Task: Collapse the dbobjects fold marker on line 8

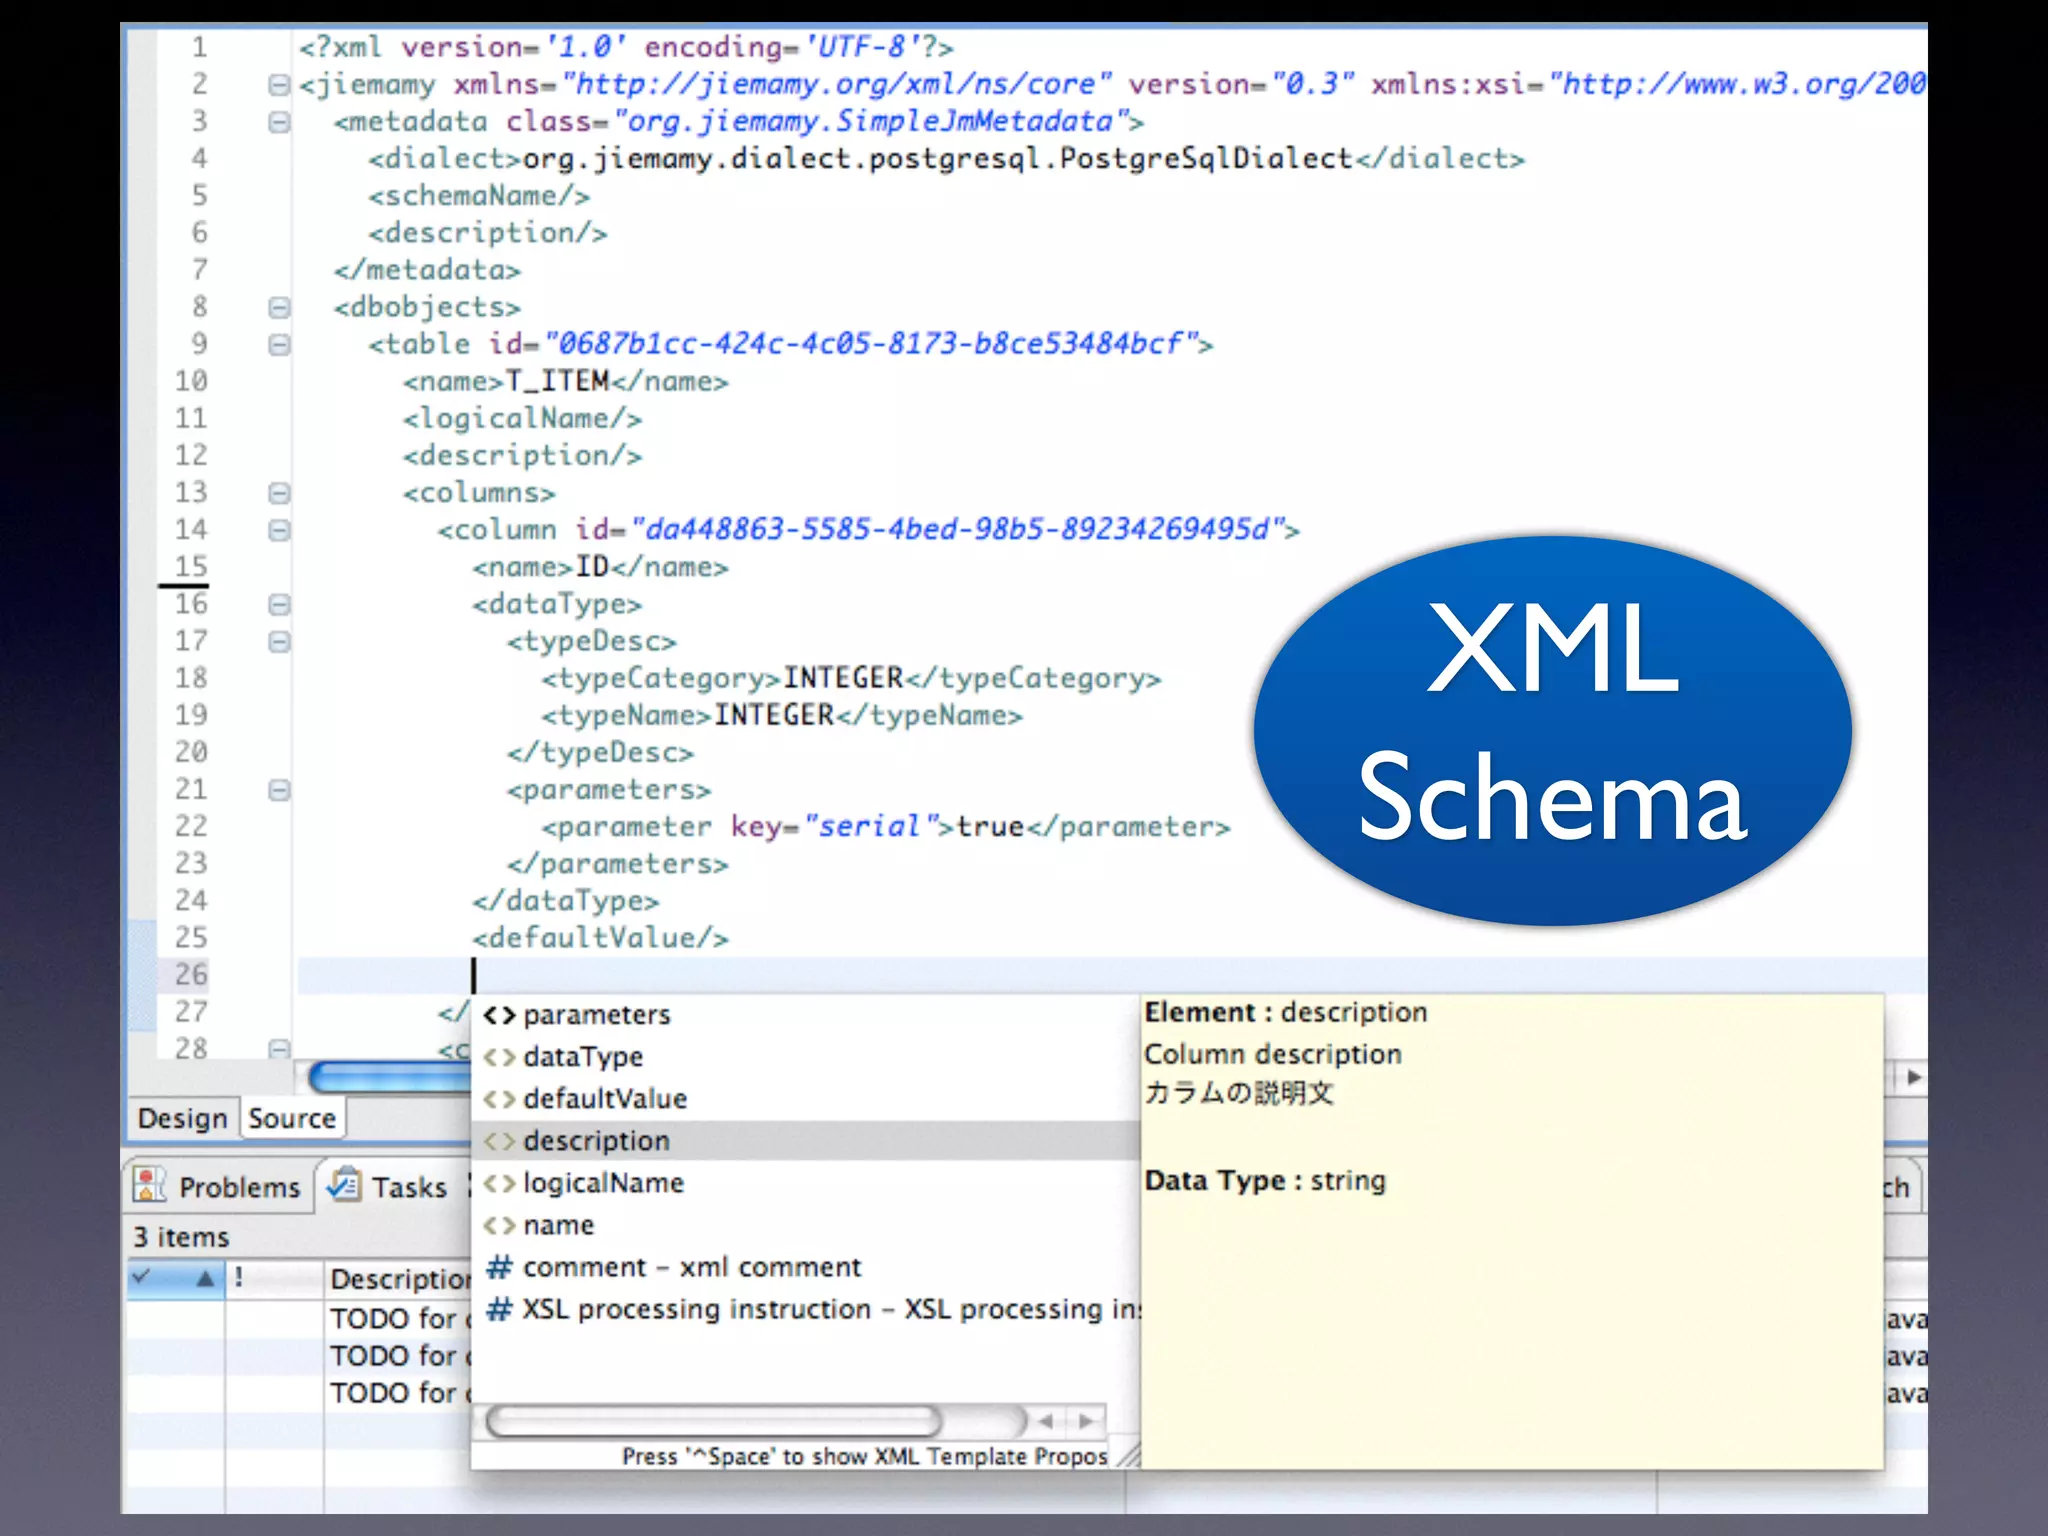Action: 279,307
